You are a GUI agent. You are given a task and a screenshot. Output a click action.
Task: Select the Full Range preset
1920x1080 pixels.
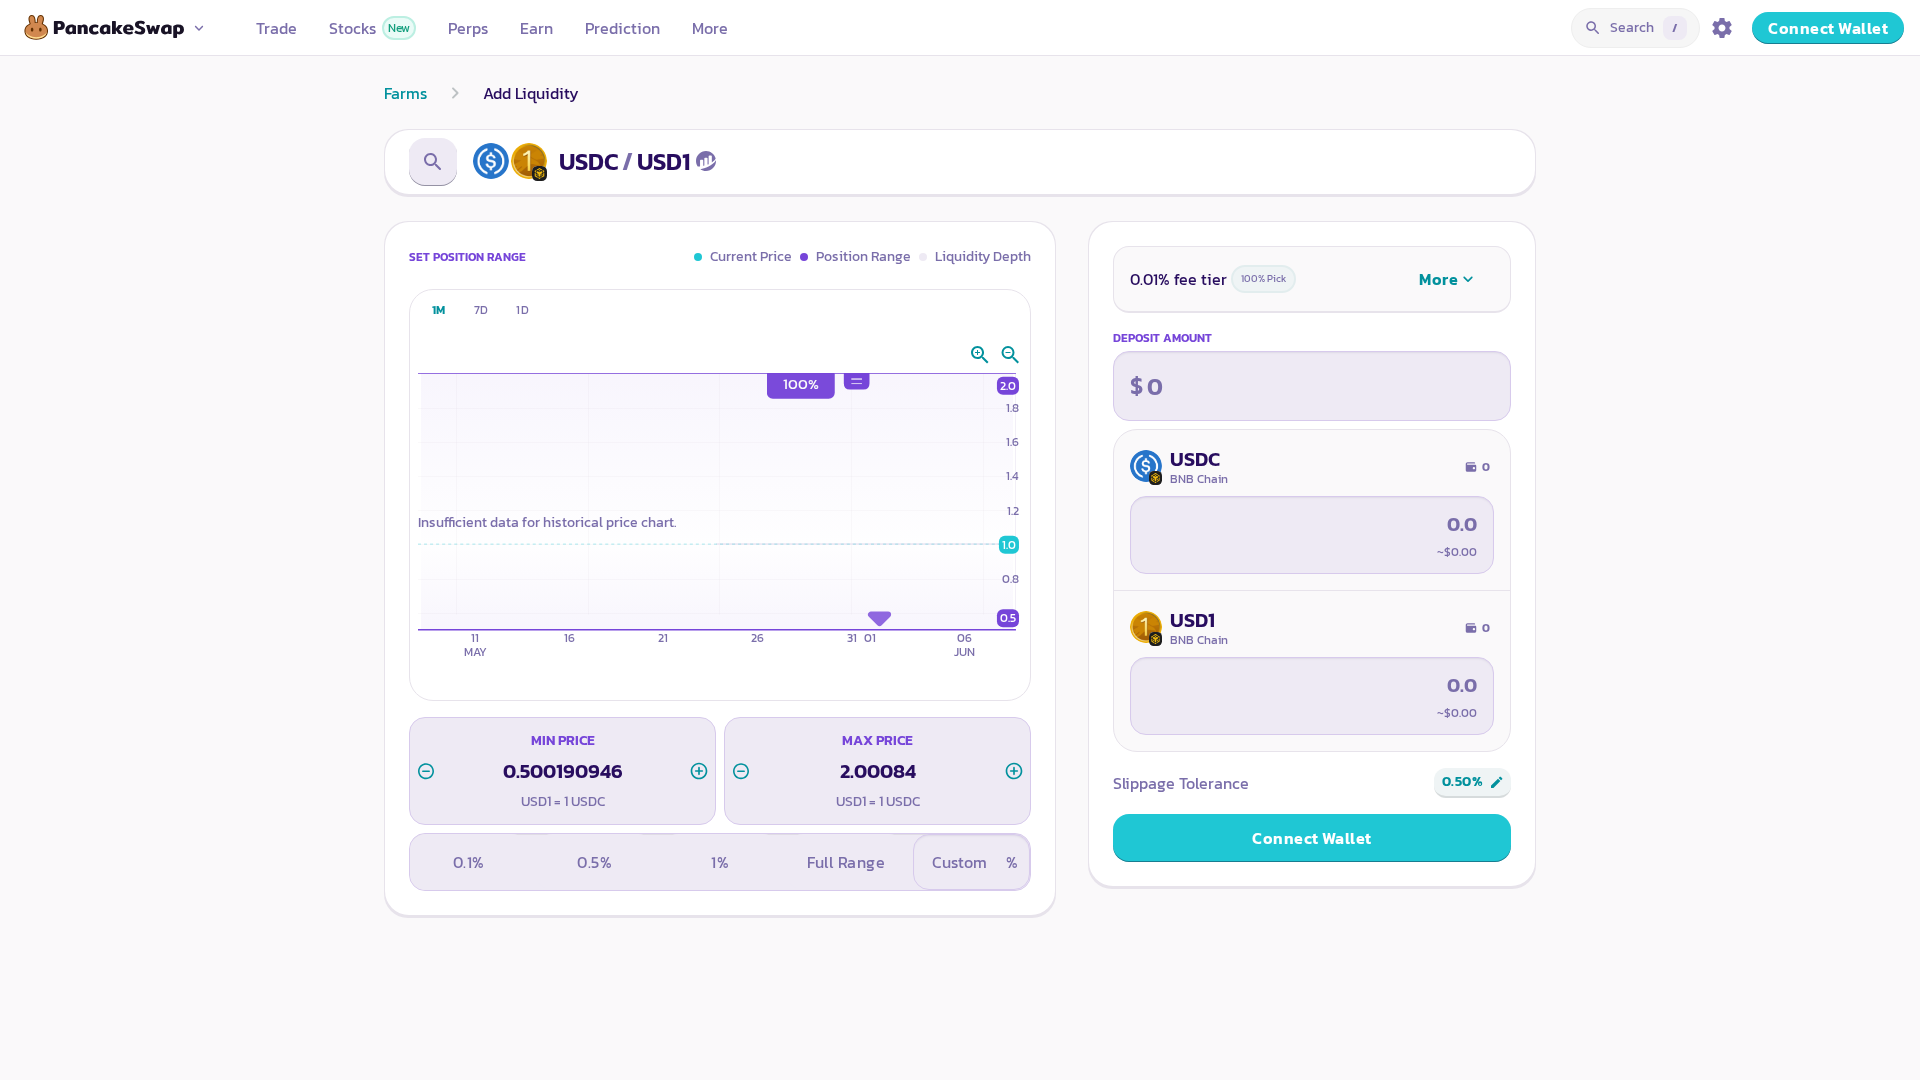pos(846,862)
